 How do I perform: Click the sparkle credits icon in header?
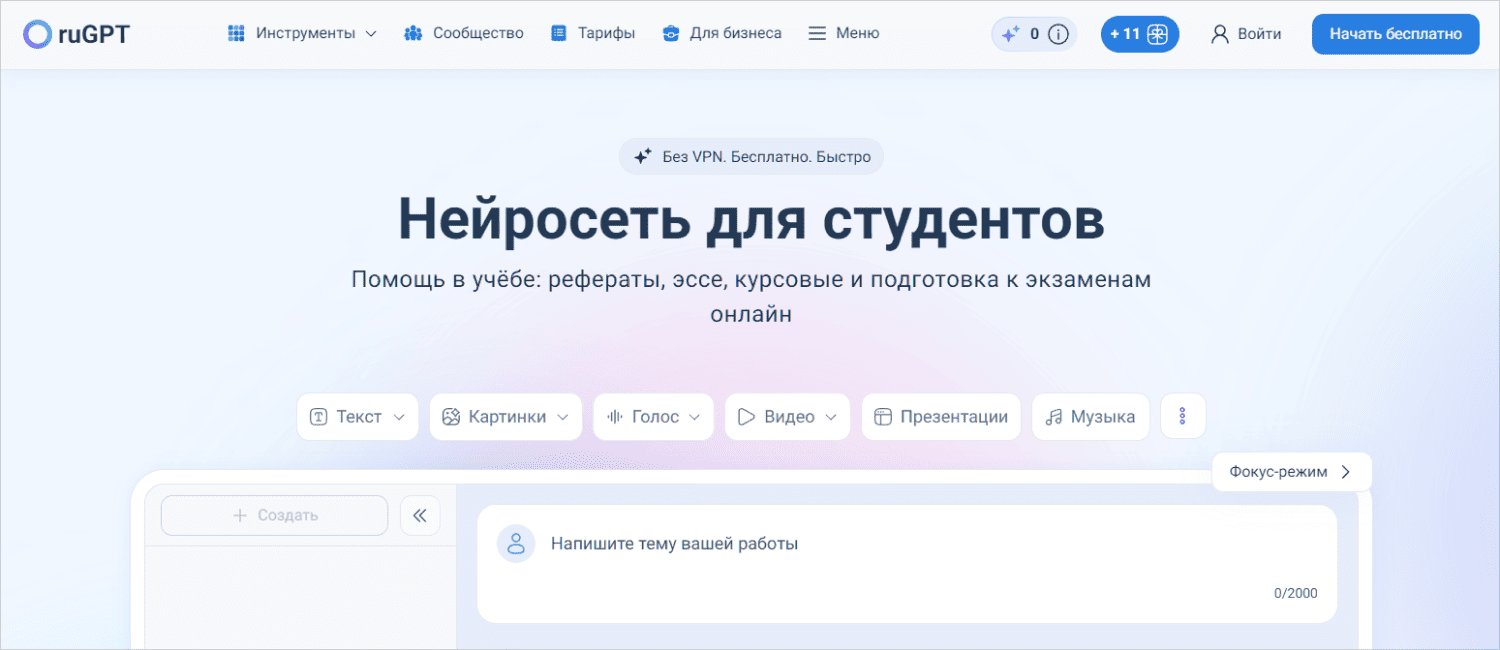point(1011,34)
